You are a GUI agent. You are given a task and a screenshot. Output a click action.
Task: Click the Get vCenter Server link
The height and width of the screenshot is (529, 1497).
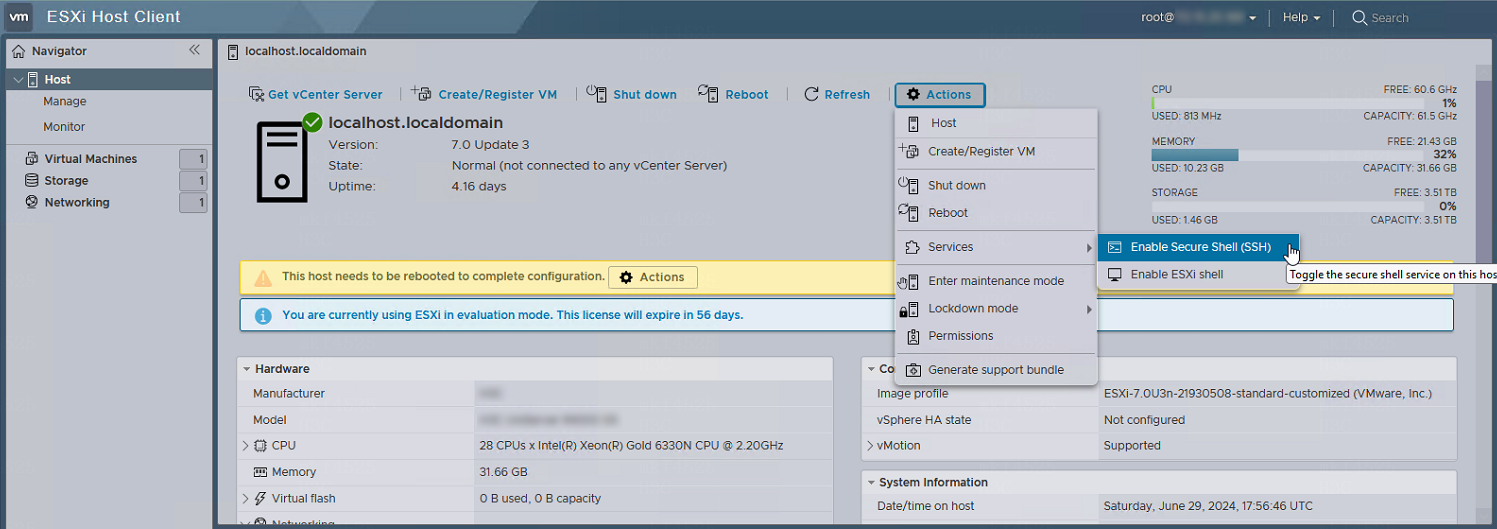click(x=325, y=95)
